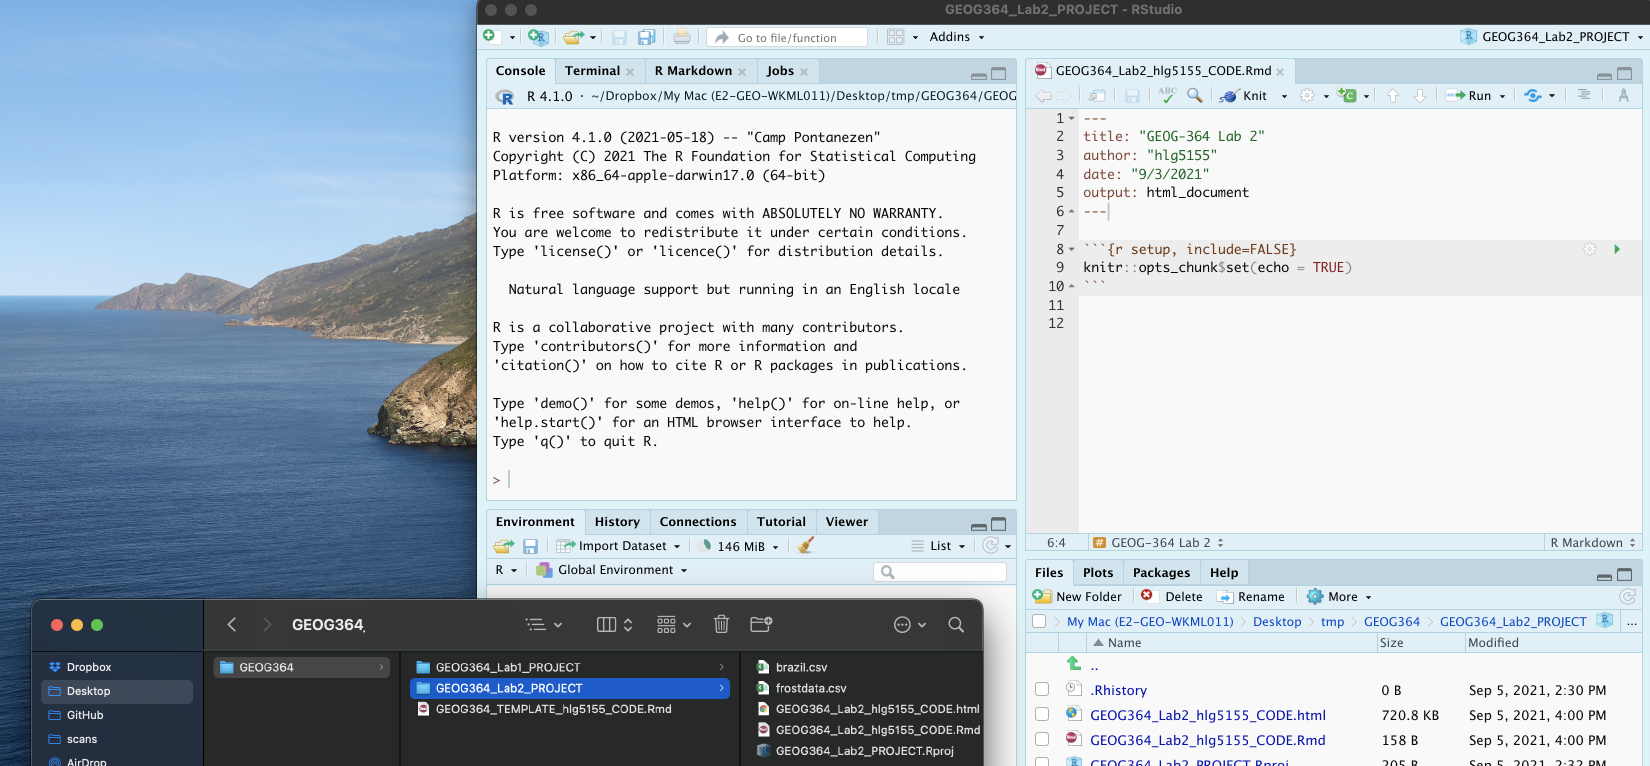
Task: Refresh the Environment pane
Action: (991, 546)
